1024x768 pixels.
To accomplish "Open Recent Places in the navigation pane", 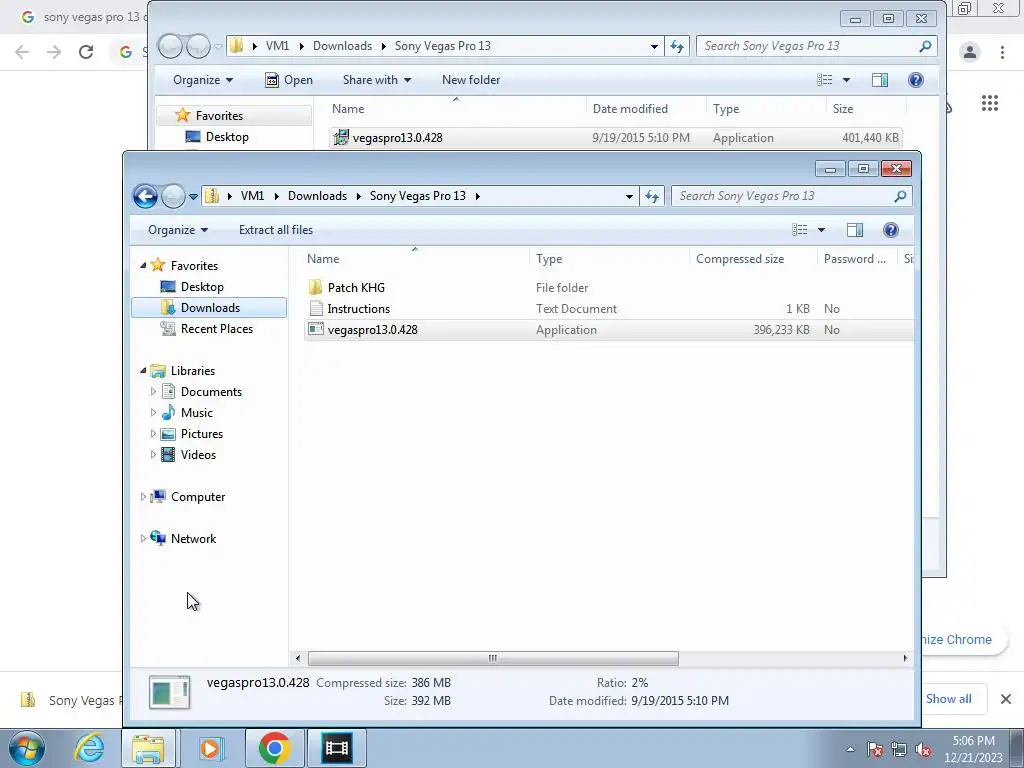I will (x=216, y=328).
